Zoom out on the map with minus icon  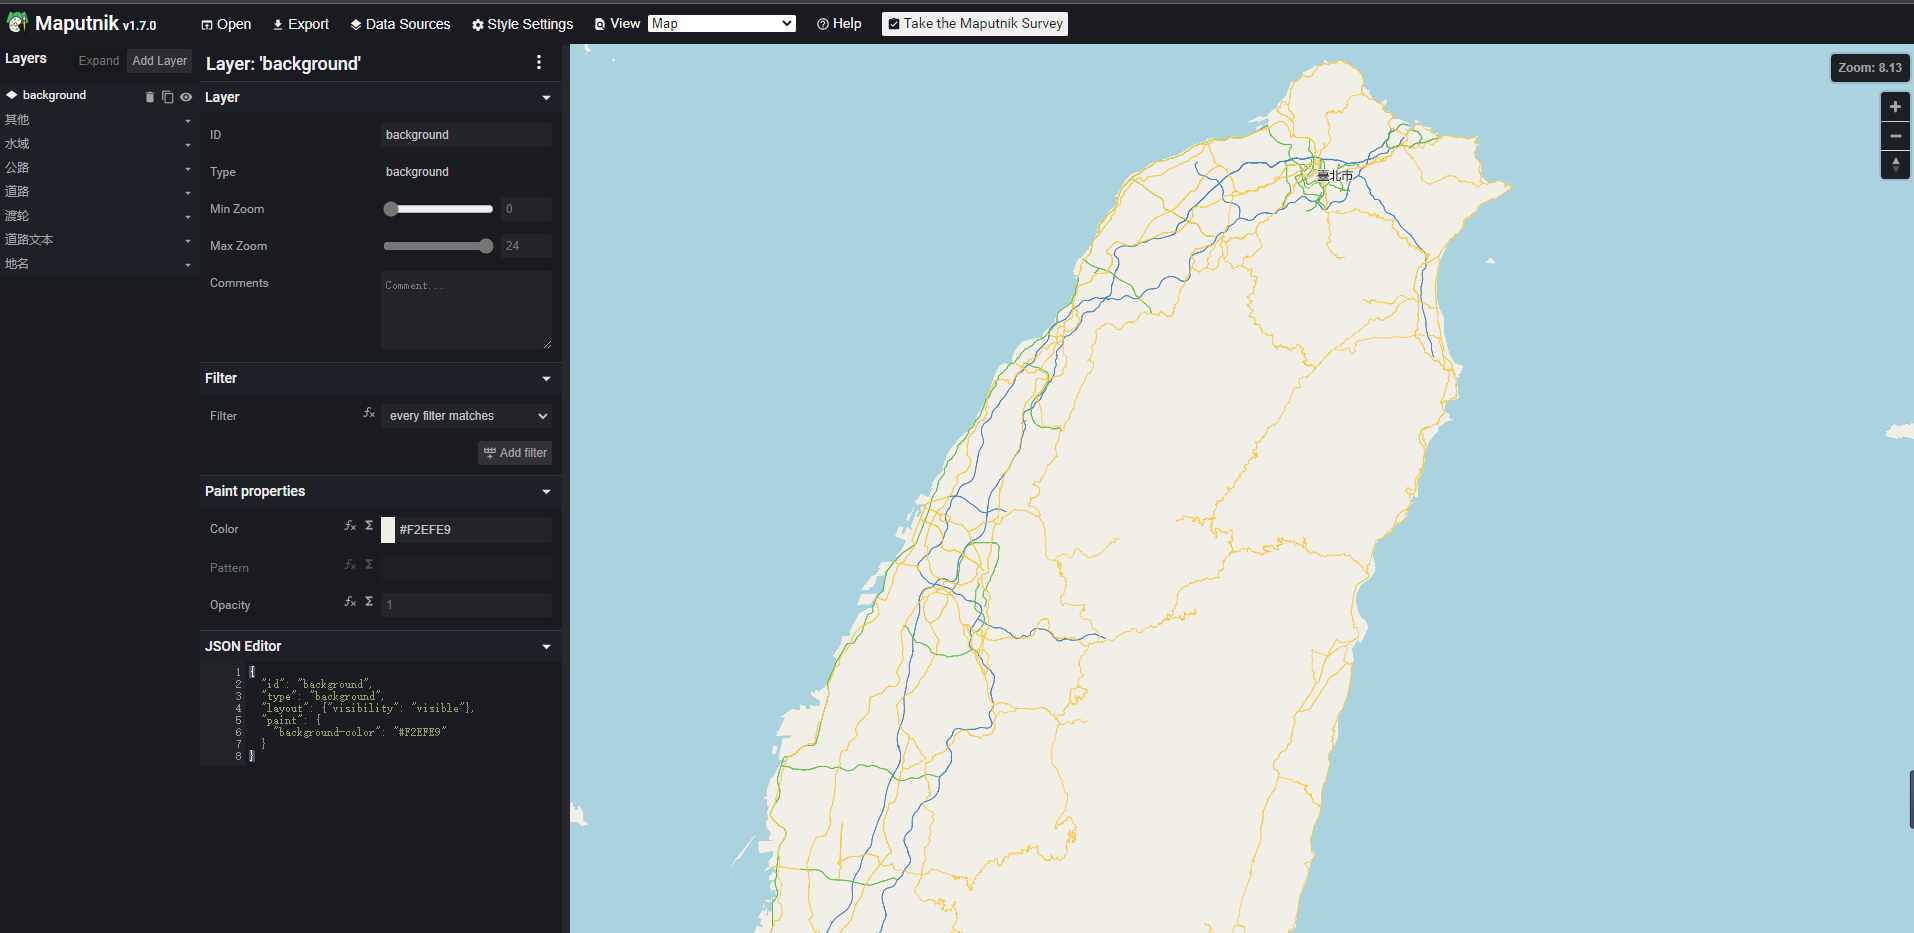(x=1894, y=135)
